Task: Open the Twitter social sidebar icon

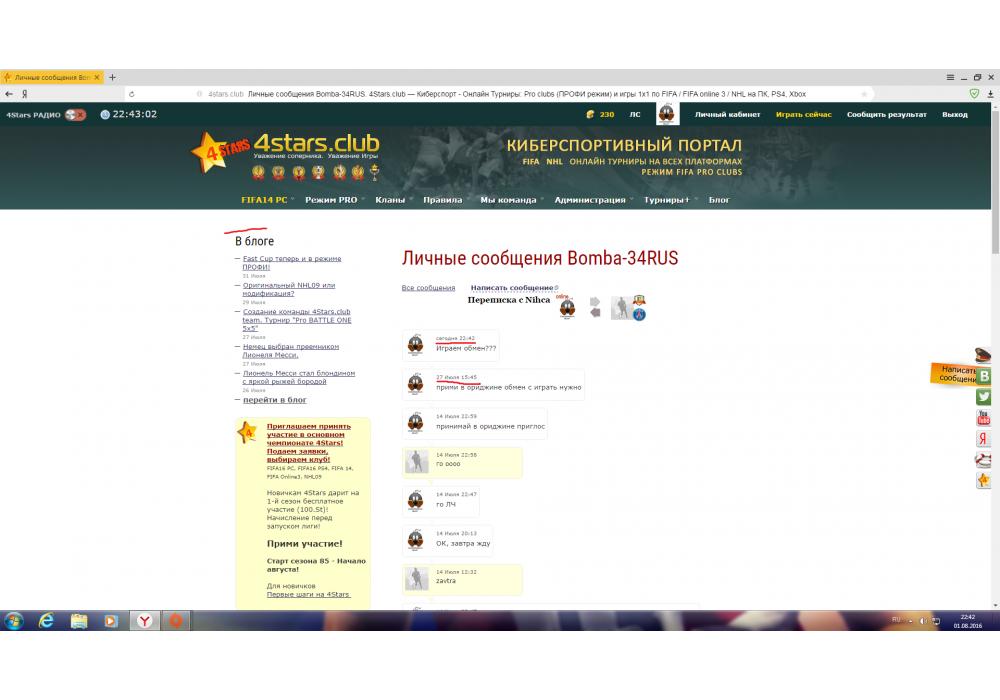Action: click(x=984, y=397)
